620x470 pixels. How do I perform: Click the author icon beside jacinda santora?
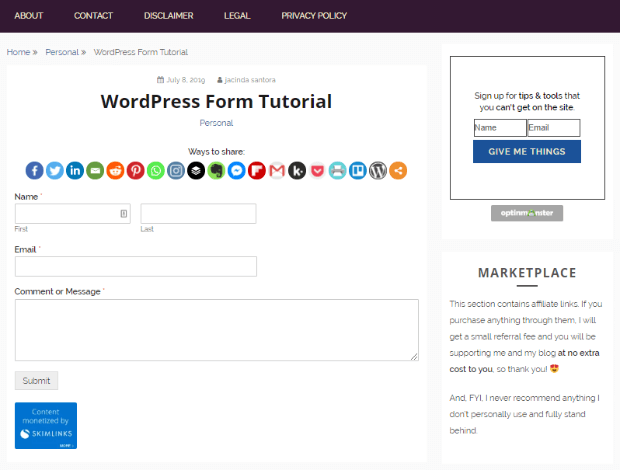pyautogui.click(x=220, y=80)
